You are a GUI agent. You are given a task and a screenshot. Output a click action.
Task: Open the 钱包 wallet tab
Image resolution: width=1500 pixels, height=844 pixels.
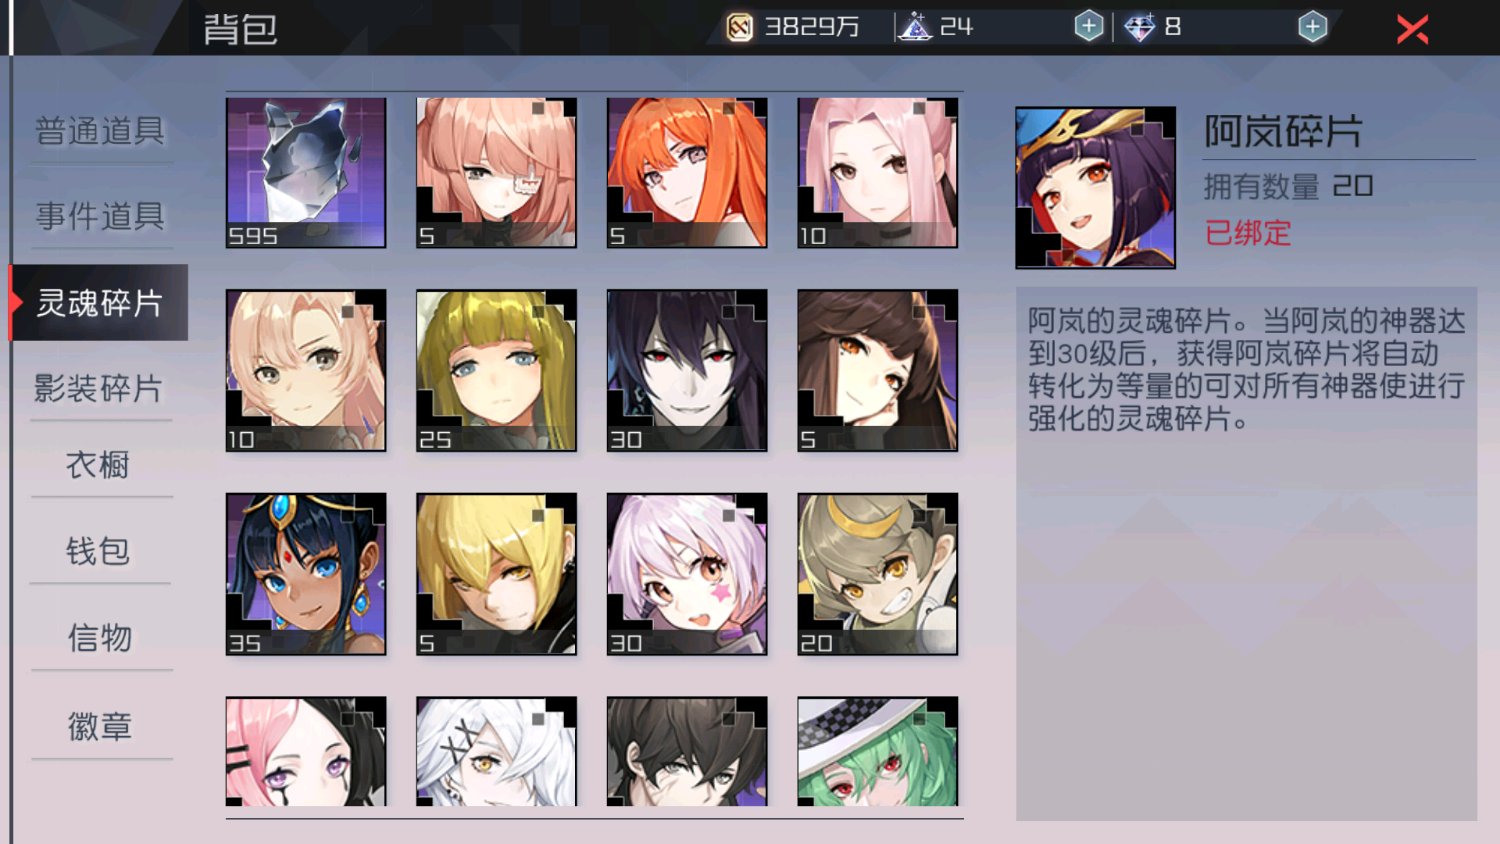coord(98,551)
